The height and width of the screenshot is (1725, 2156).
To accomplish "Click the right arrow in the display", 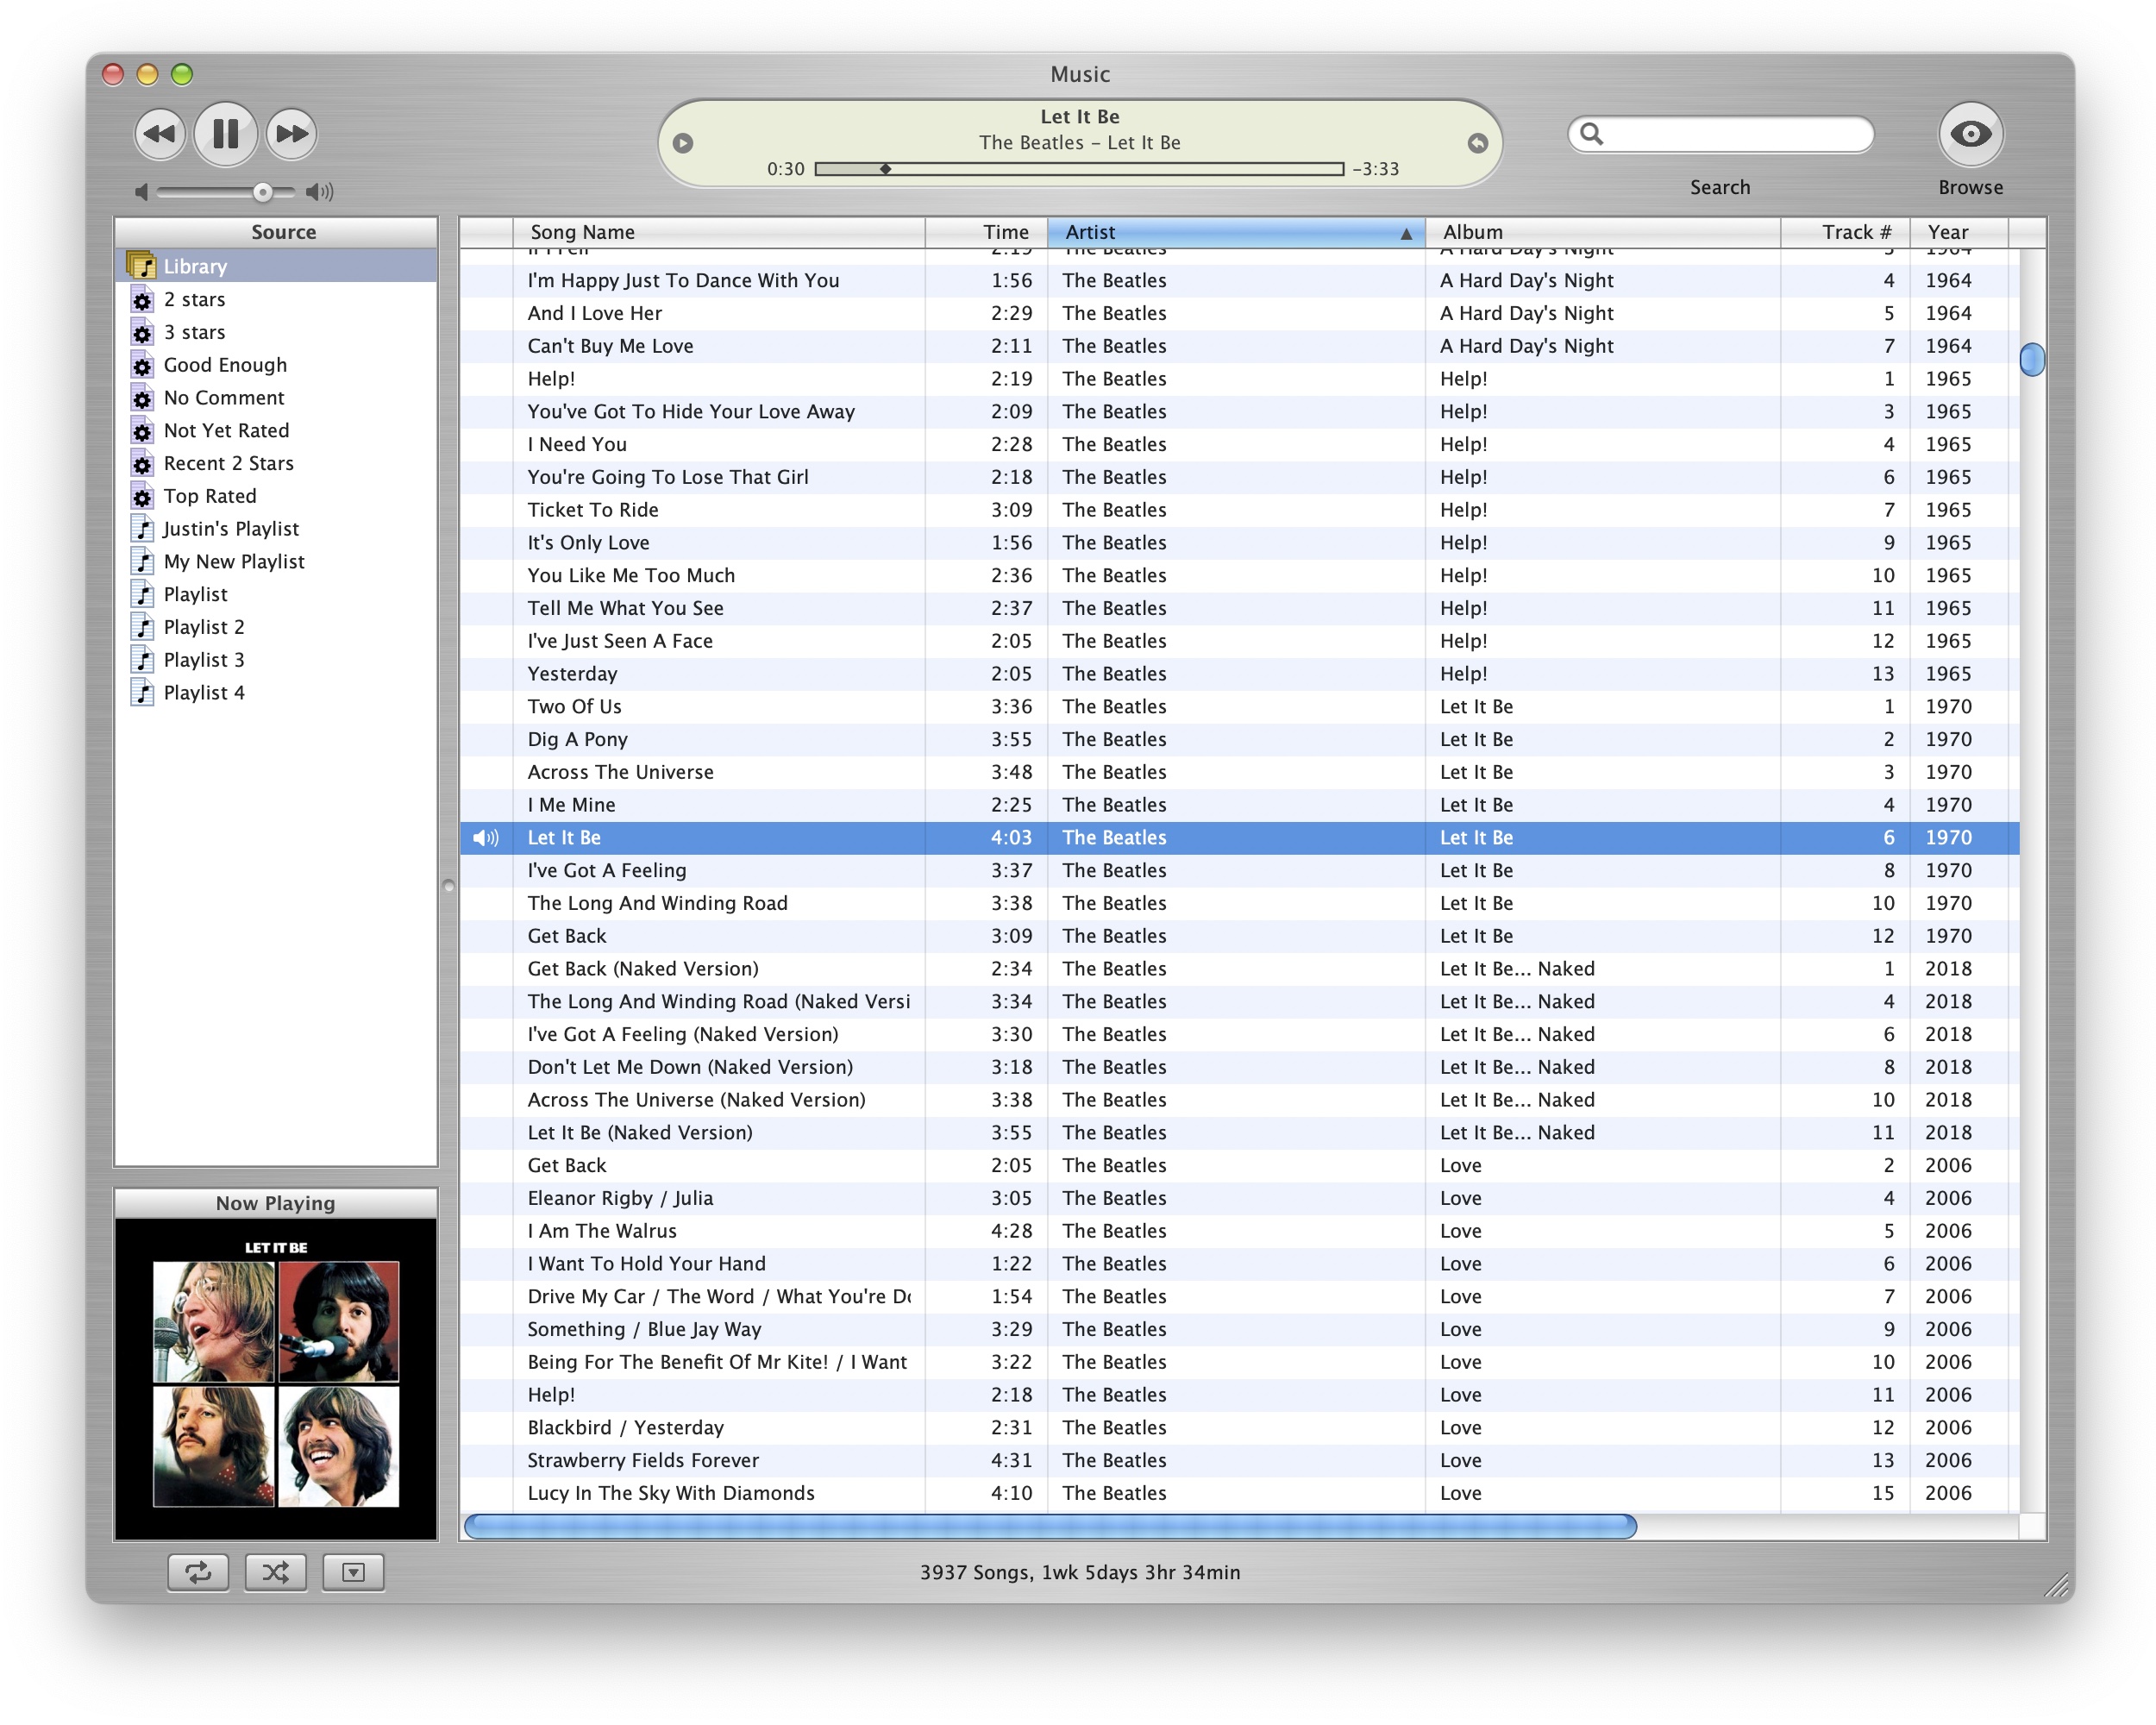I will point(1477,143).
